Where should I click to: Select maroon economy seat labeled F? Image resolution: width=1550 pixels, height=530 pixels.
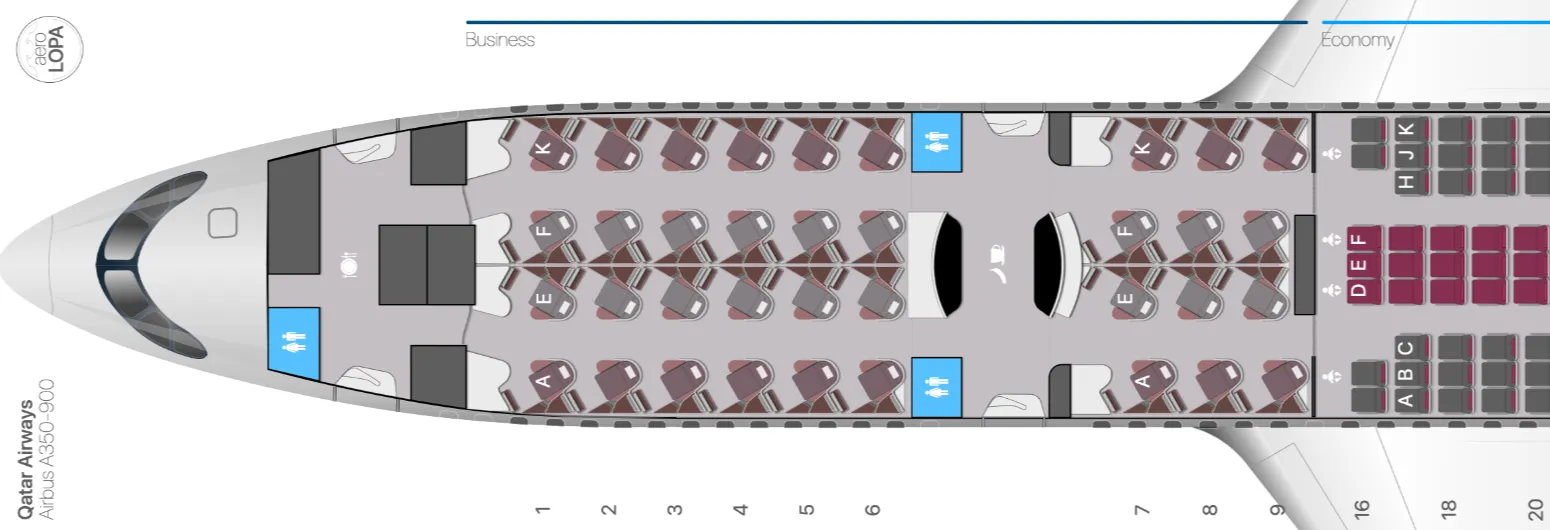click(x=1364, y=239)
